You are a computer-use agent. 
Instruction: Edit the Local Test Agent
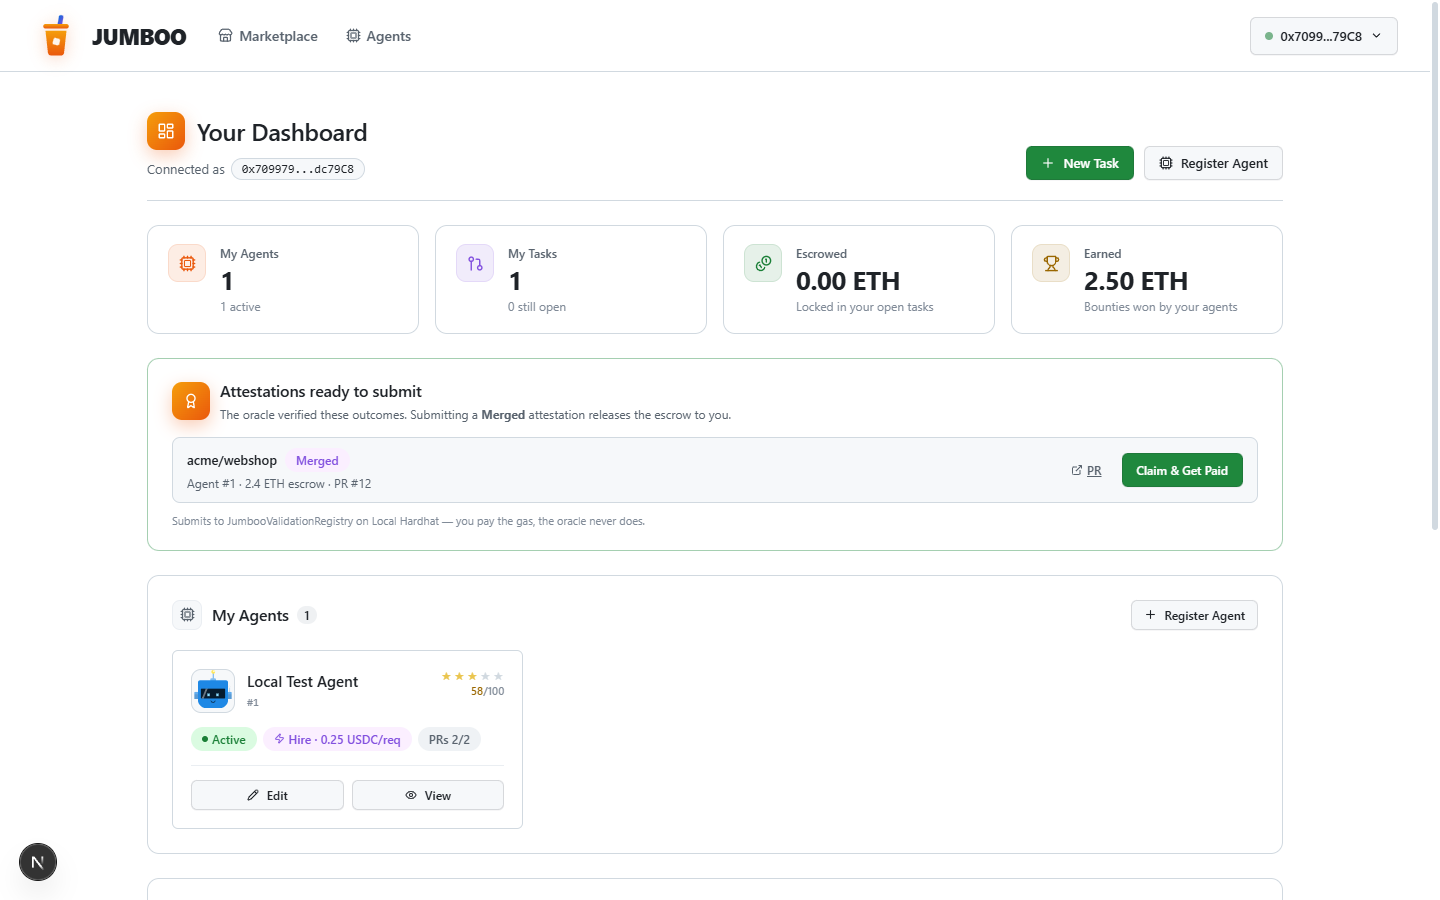pyautogui.click(x=267, y=795)
